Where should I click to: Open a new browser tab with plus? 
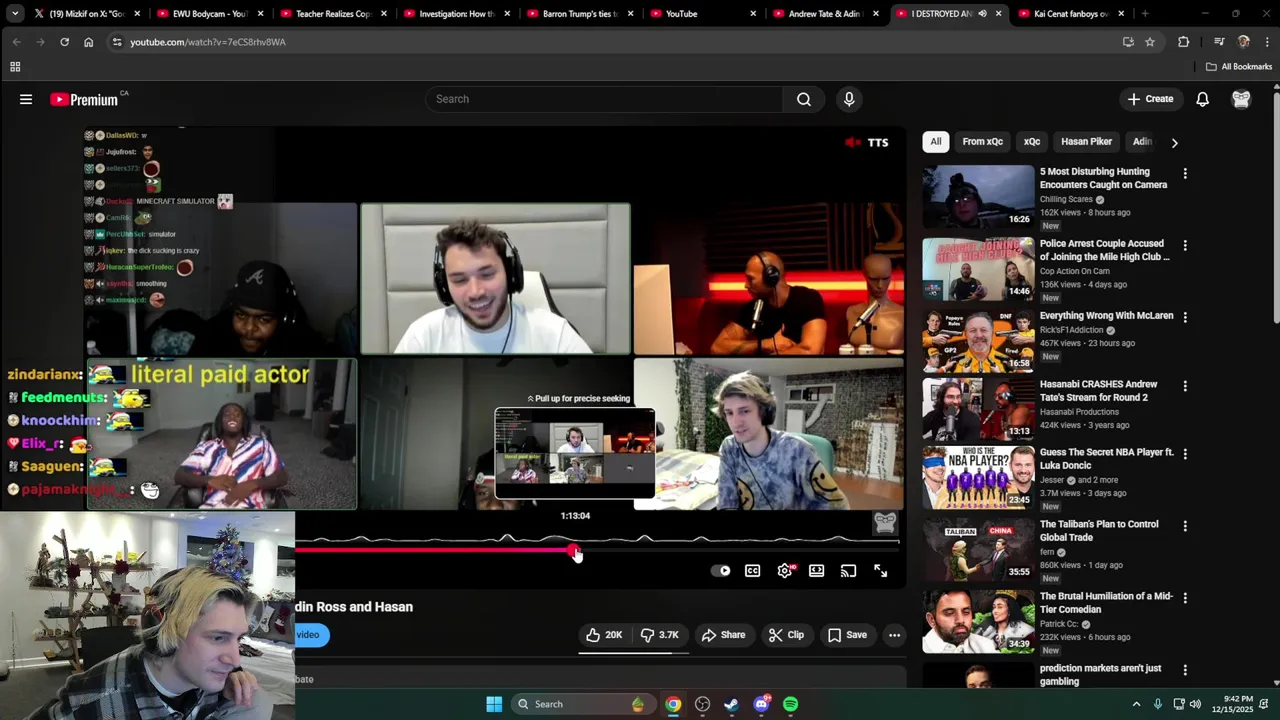(1145, 14)
